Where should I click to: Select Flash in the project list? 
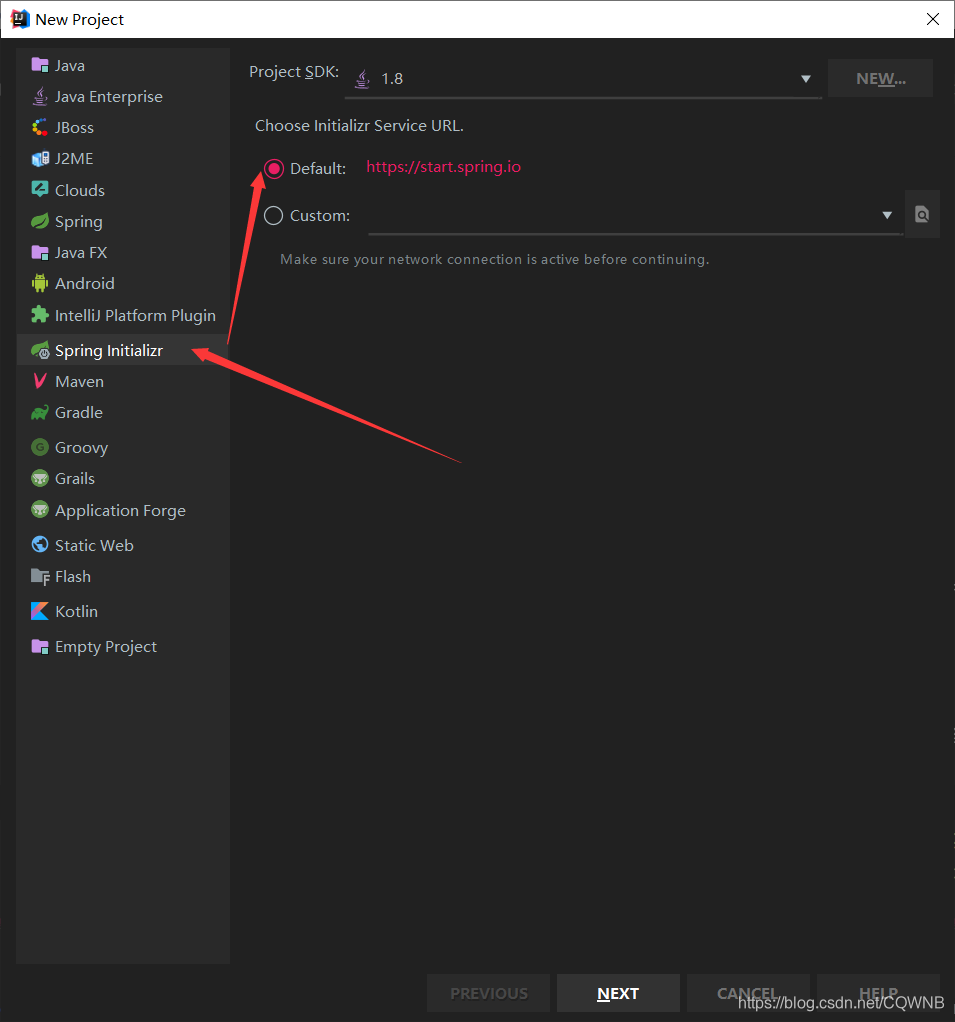tap(123, 577)
